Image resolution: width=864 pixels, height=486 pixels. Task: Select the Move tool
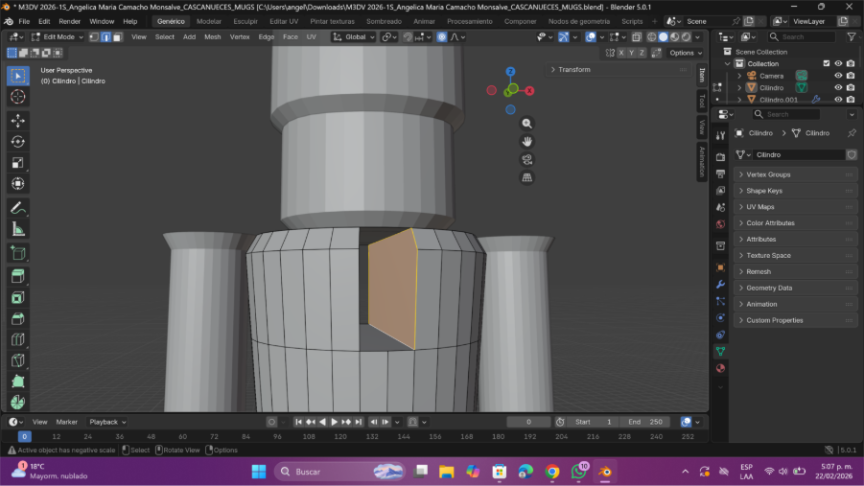point(18,121)
